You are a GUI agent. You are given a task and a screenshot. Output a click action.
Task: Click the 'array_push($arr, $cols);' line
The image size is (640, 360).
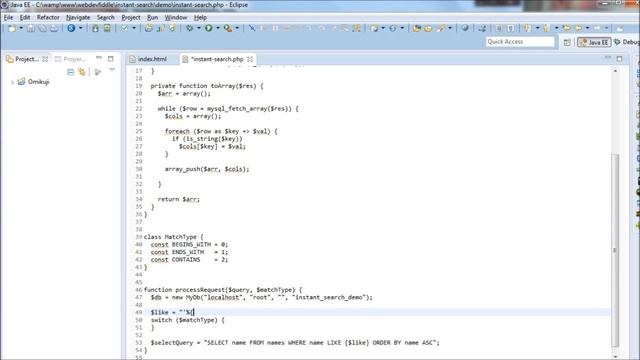[x=207, y=169]
